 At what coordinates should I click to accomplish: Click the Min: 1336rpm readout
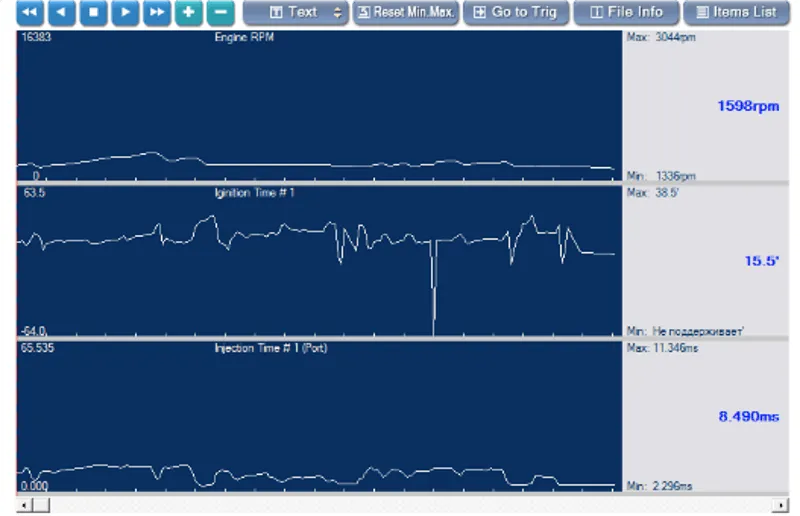(661, 176)
